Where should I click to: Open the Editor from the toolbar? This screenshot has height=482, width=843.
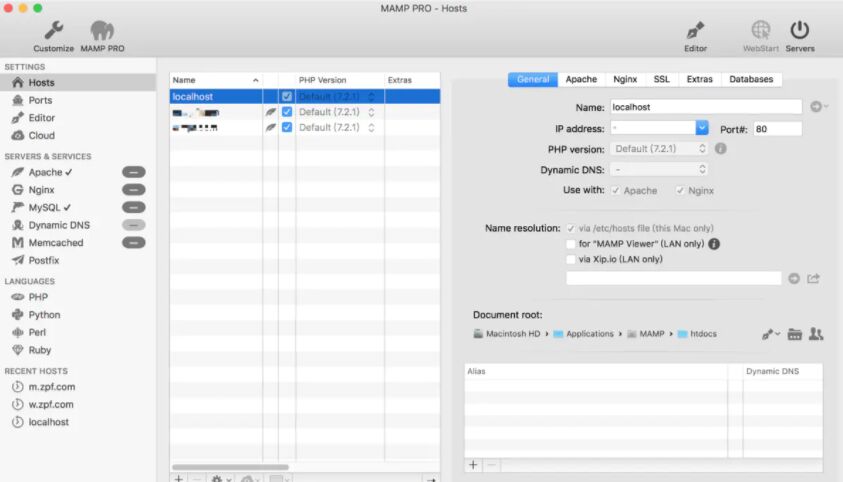click(695, 31)
